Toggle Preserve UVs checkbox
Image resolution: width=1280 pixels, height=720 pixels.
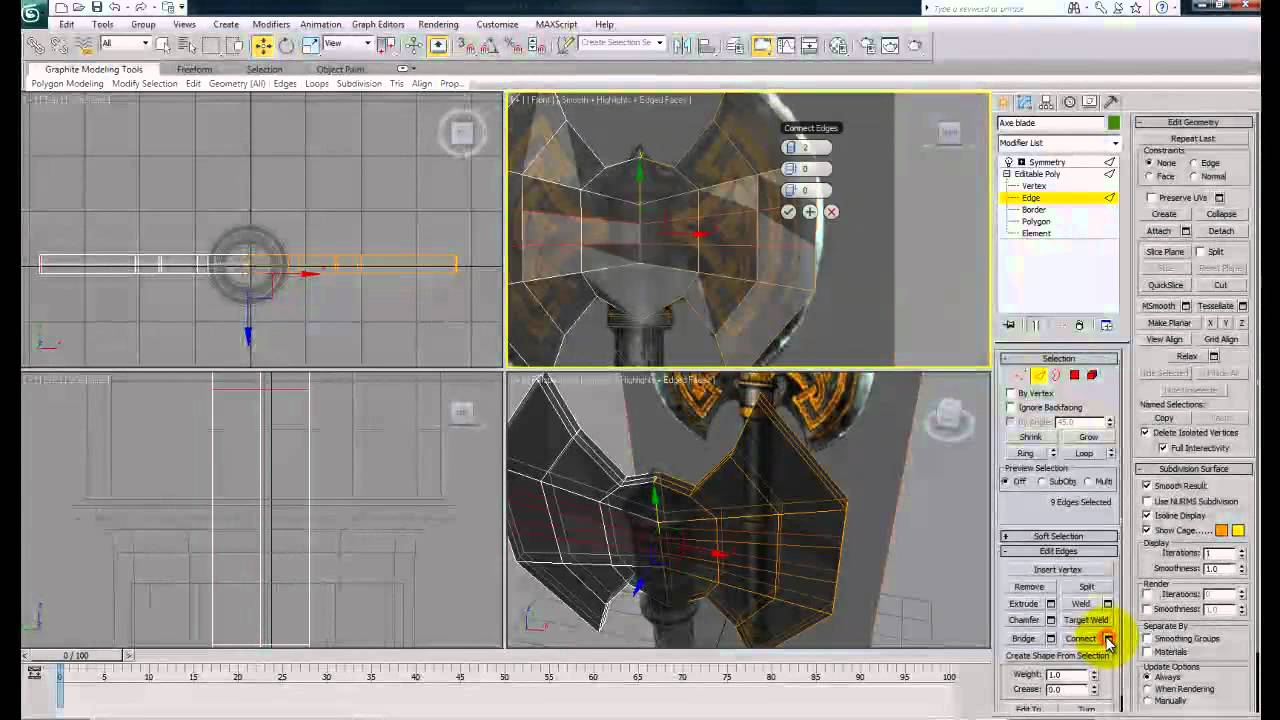[1152, 198]
